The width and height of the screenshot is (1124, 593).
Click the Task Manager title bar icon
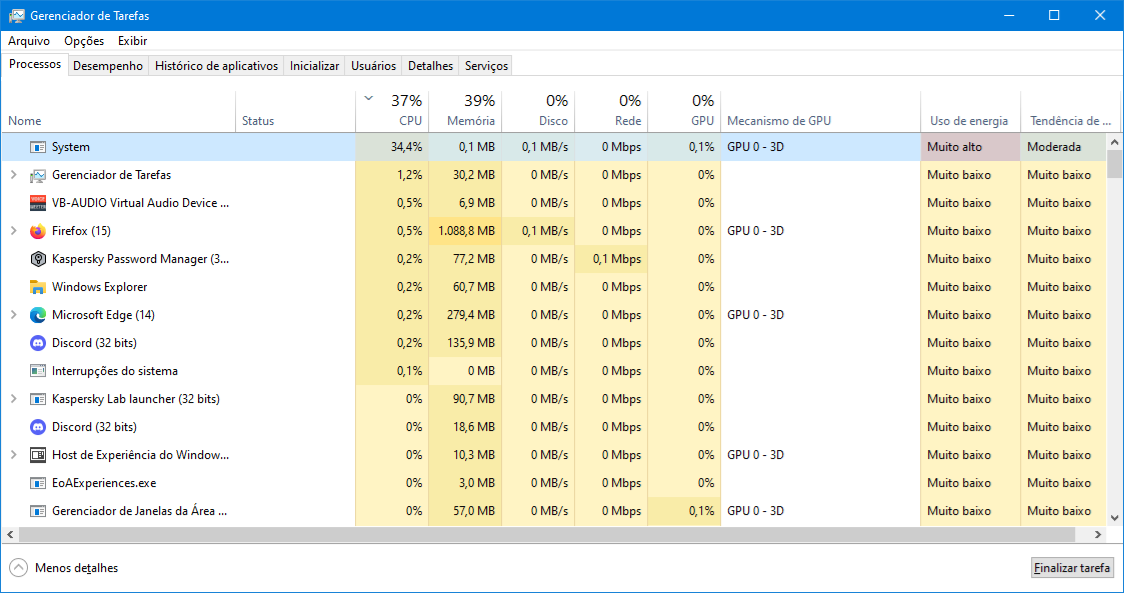point(16,15)
